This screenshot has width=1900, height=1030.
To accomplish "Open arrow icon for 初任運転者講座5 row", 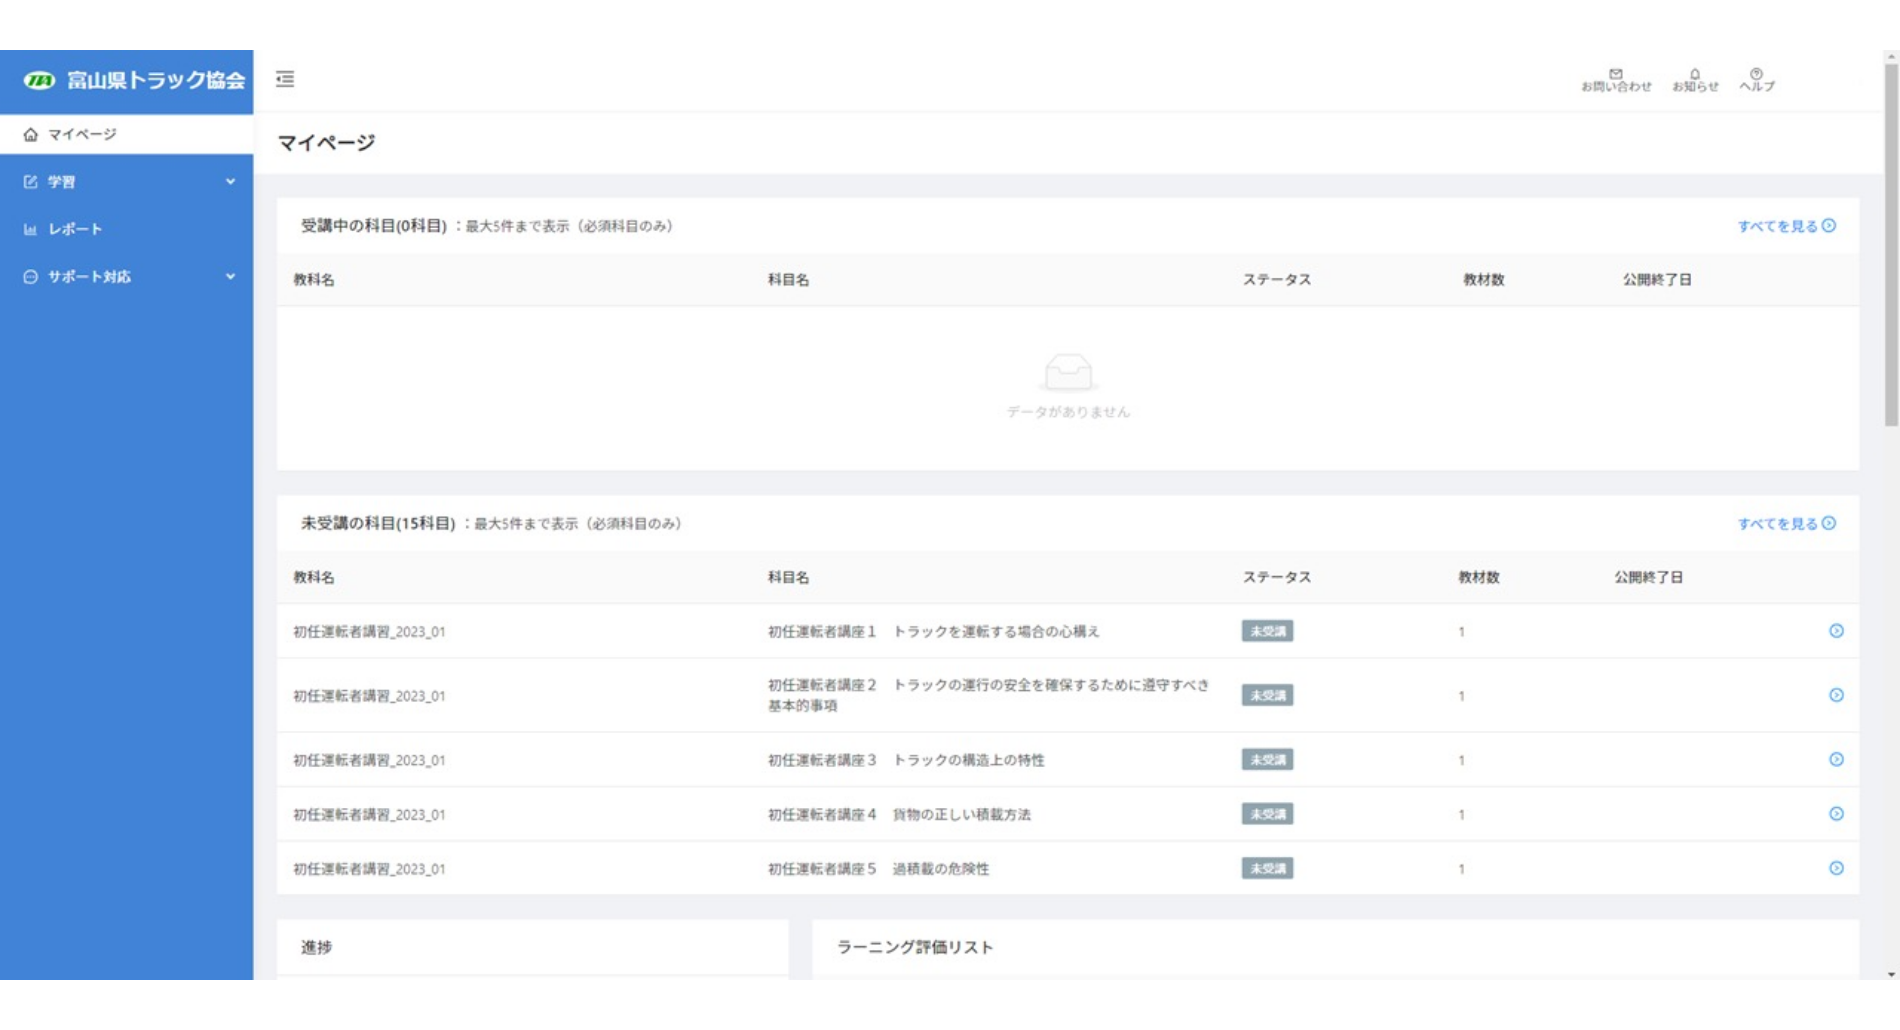I will point(1836,868).
